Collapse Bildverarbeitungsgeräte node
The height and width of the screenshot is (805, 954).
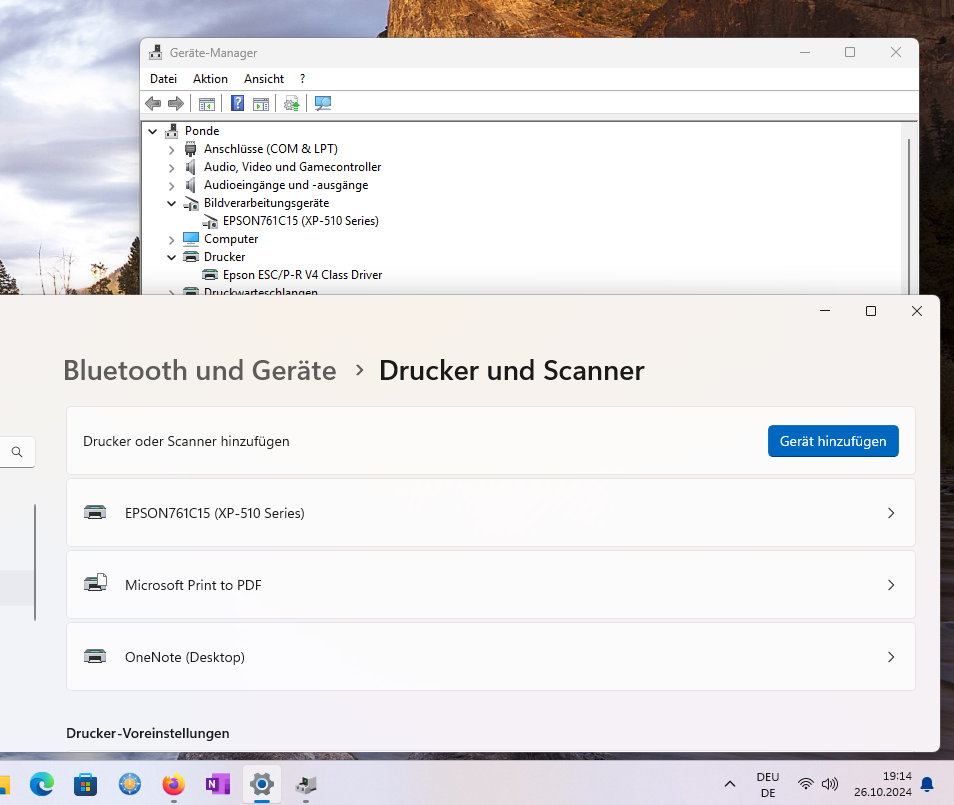click(x=172, y=204)
